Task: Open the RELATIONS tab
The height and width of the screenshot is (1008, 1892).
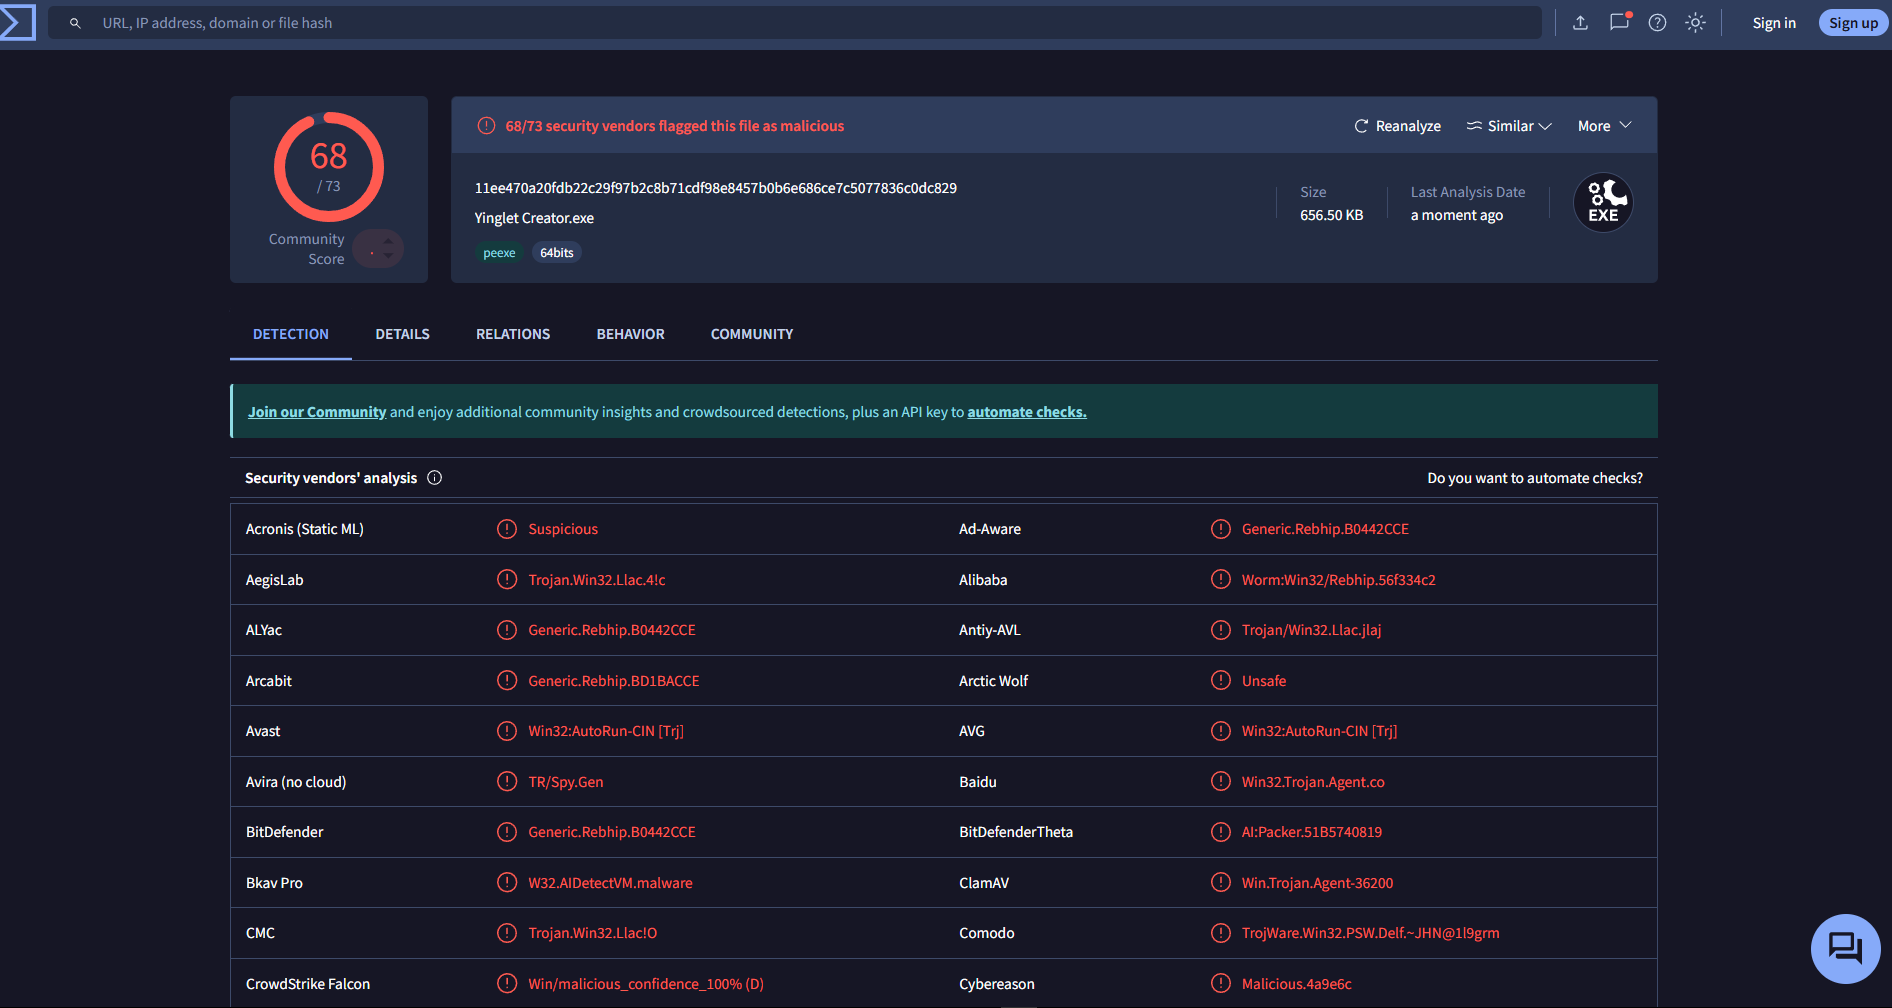Action: (x=513, y=334)
